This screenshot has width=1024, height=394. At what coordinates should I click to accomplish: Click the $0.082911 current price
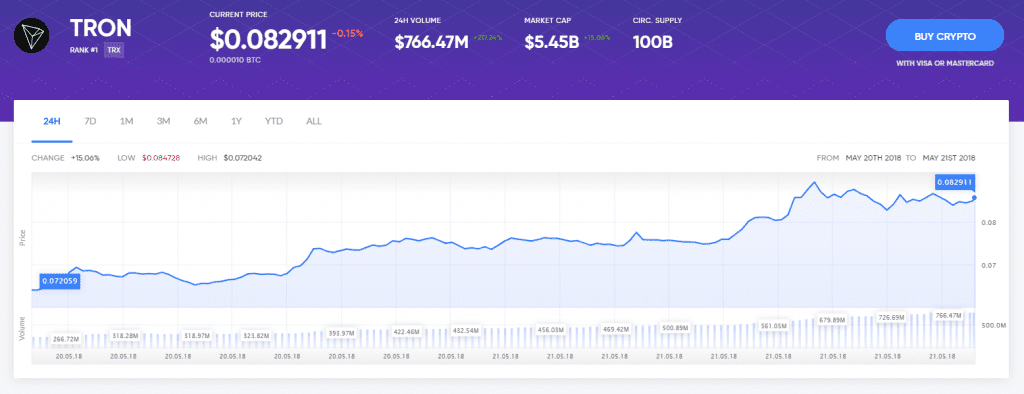pyautogui.click(x=268, y=40)
